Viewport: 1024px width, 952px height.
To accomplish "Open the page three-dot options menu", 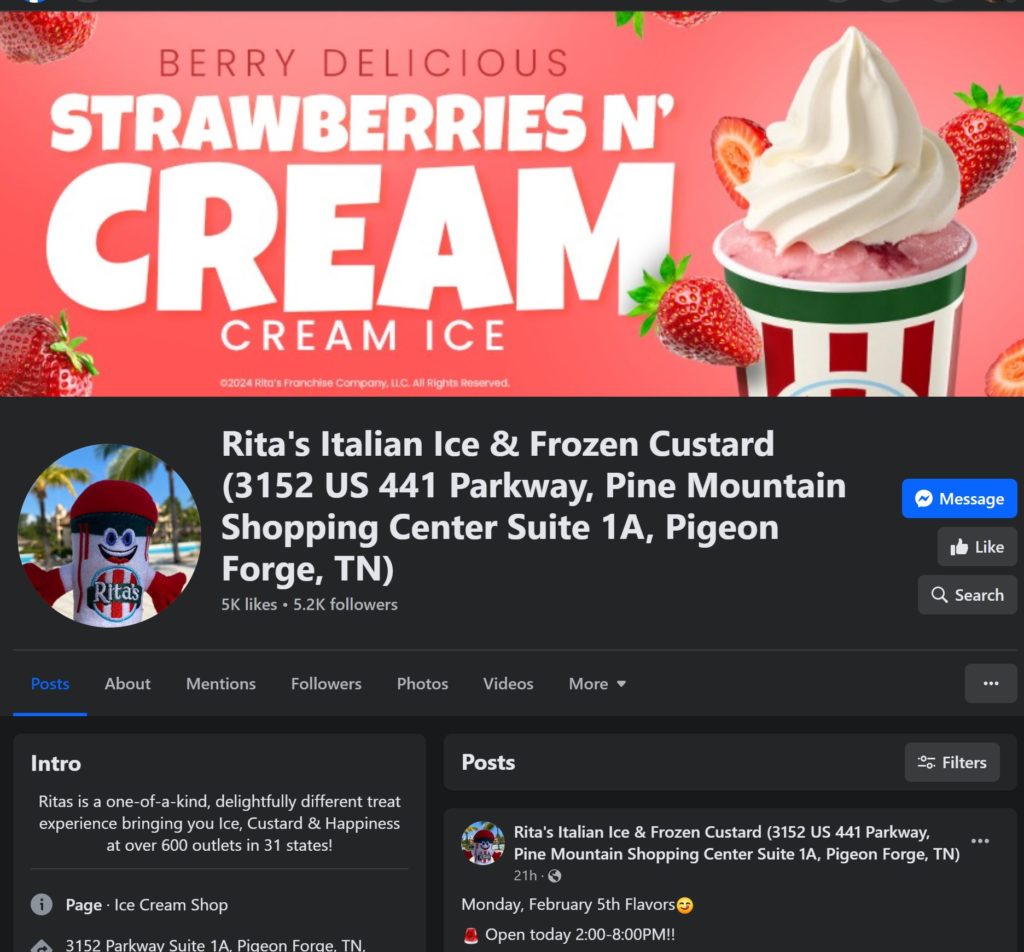I will [x=991, y=684].
